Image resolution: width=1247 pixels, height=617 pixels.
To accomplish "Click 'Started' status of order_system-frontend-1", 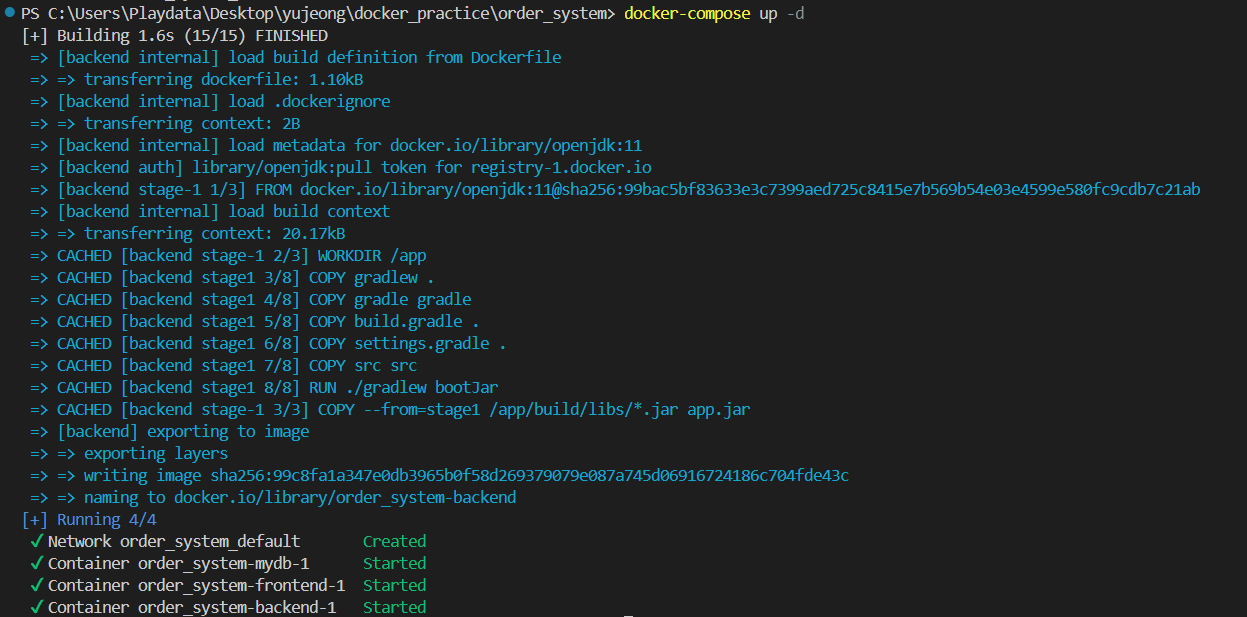I will point(394,586).
